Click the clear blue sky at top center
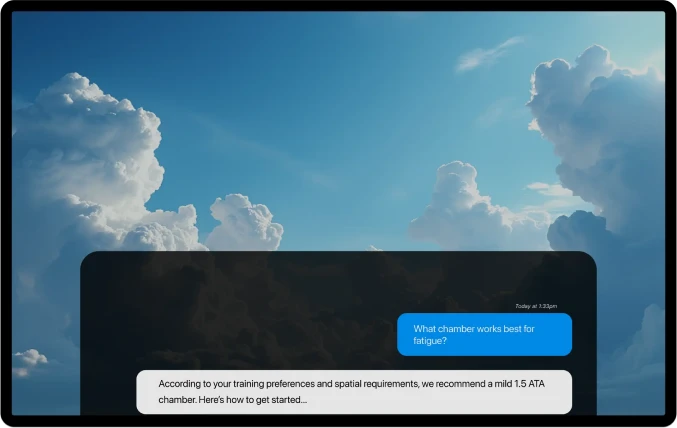The height and width of the screenshot is (428, 677). pos(330,60)
